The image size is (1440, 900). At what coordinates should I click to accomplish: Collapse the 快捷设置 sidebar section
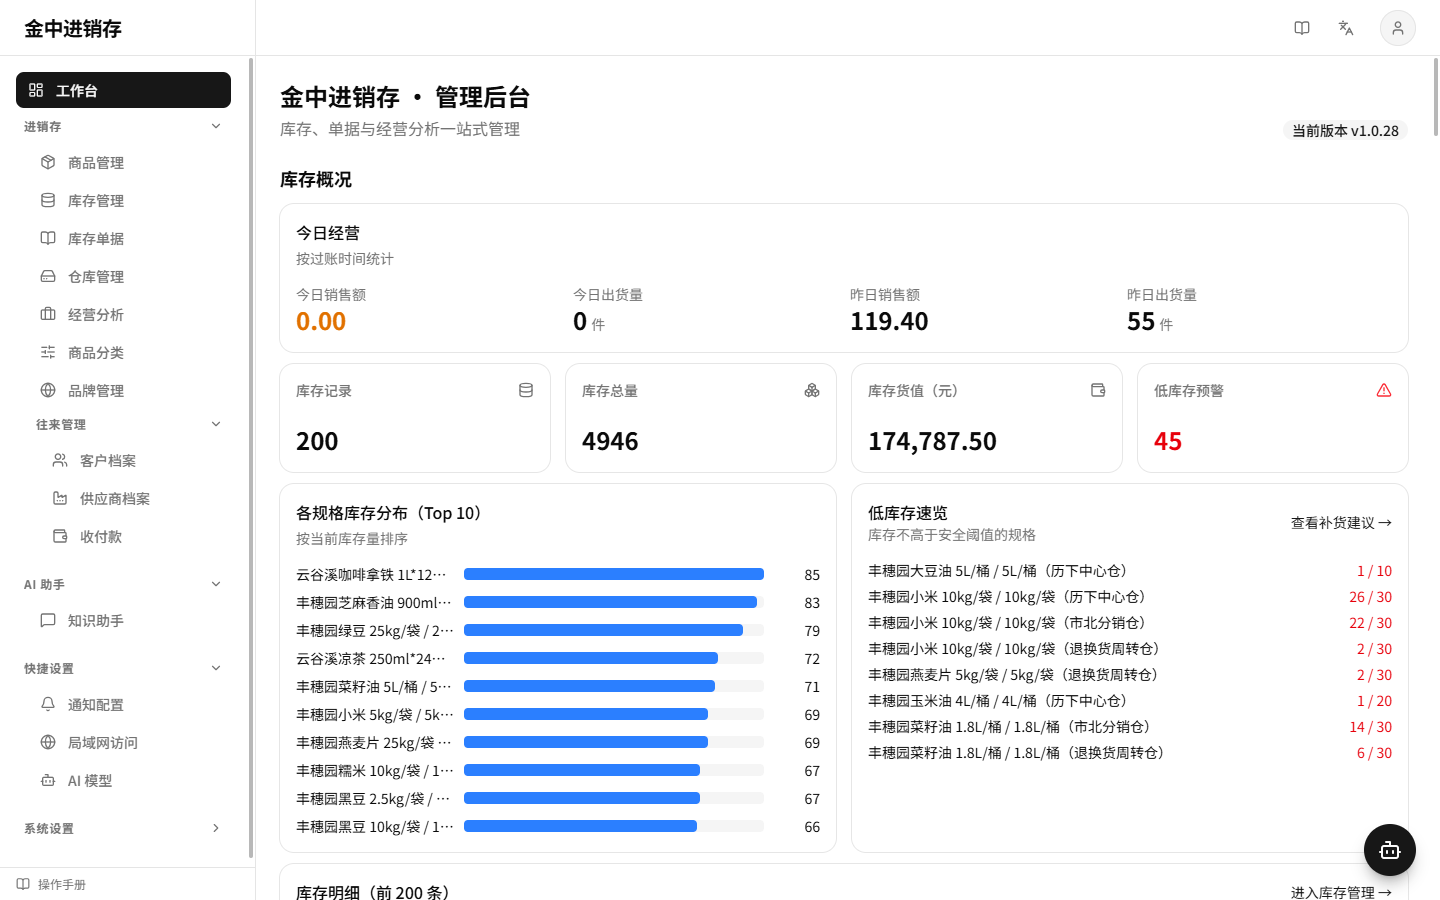[216, 668]
